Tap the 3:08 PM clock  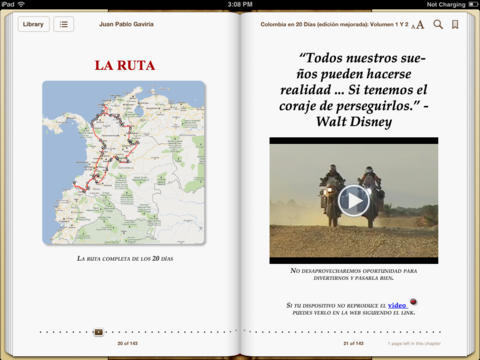pyautogui.click(x=240, y=4)
